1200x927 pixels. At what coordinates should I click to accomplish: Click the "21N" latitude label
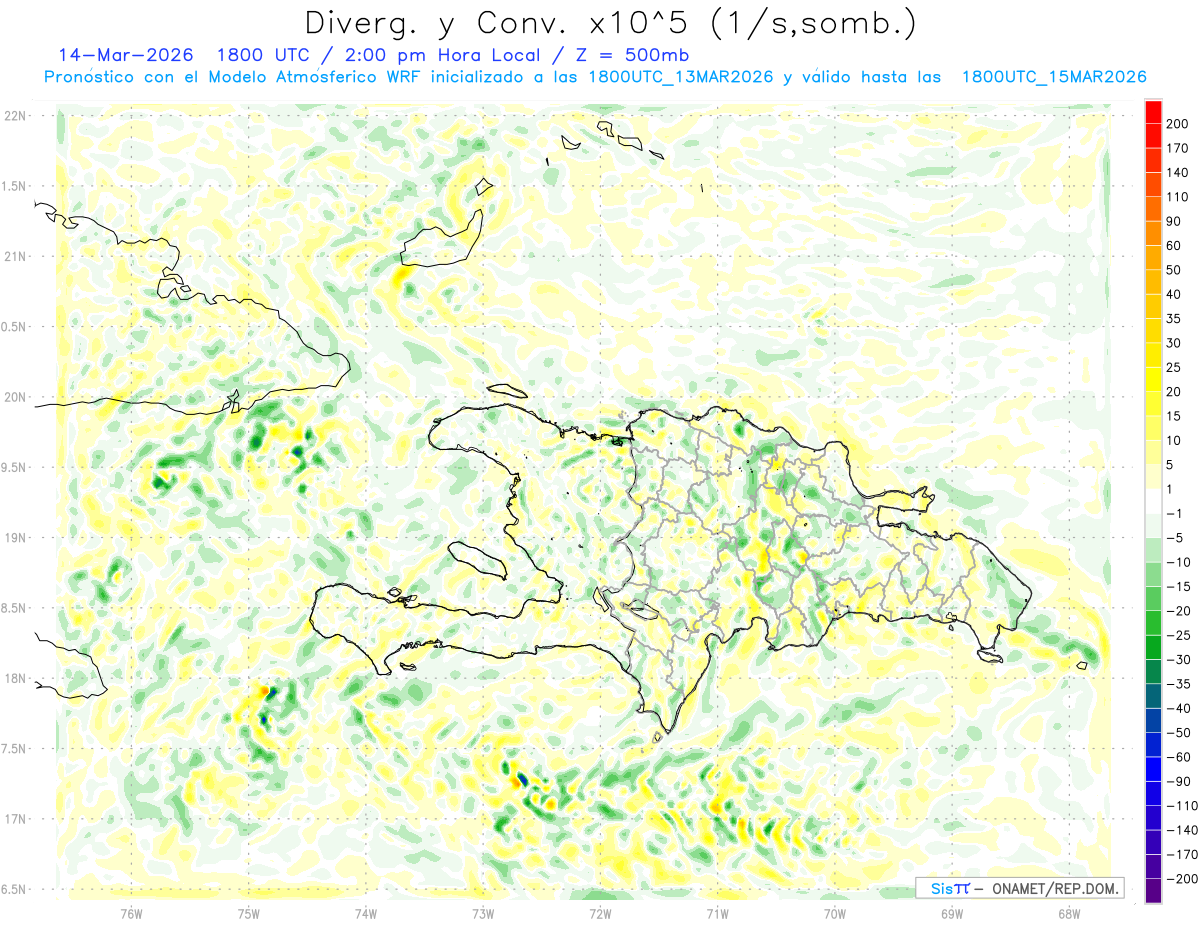(15, 256)
